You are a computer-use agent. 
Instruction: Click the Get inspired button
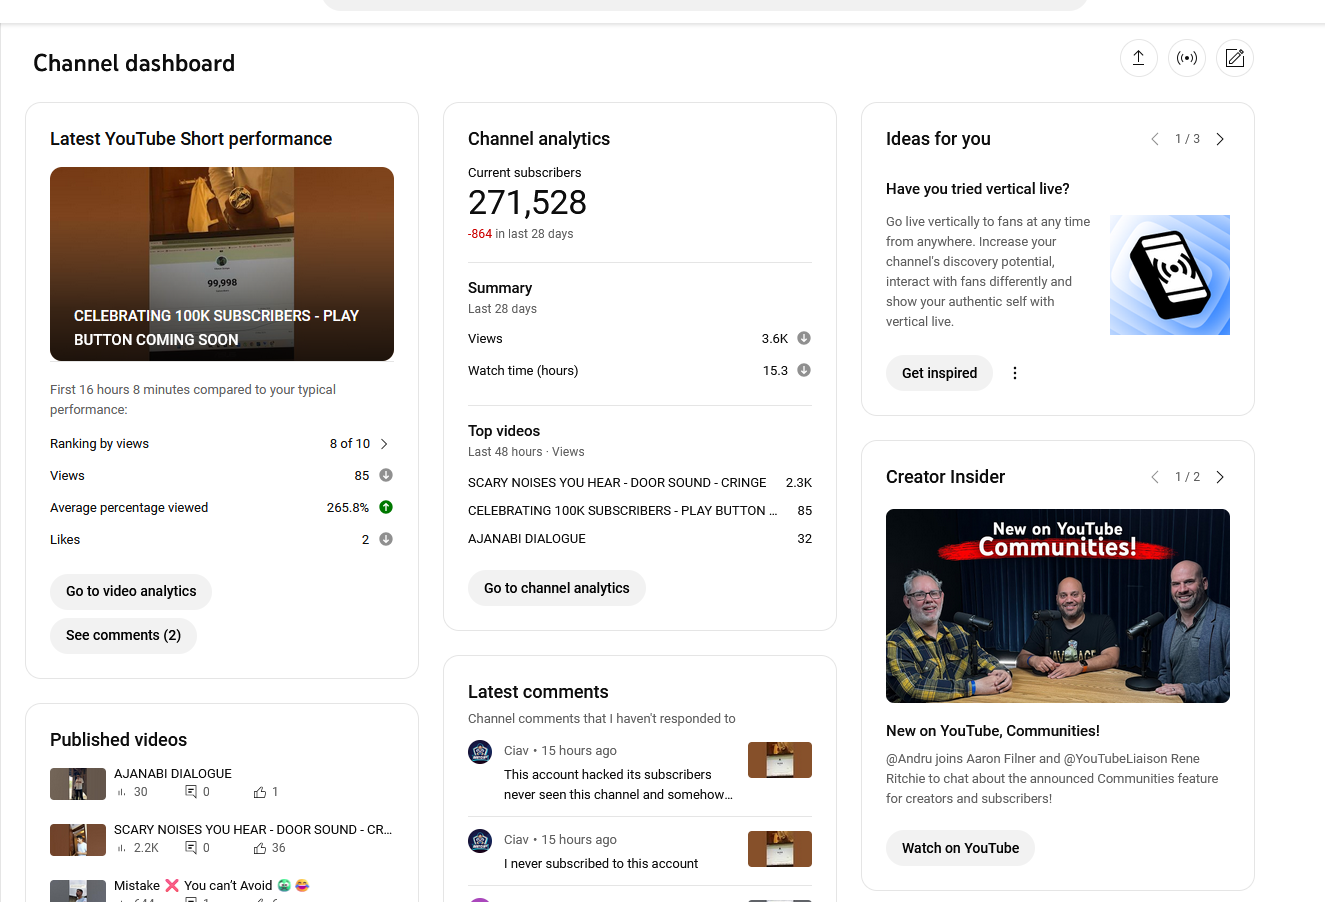[939, 373]
